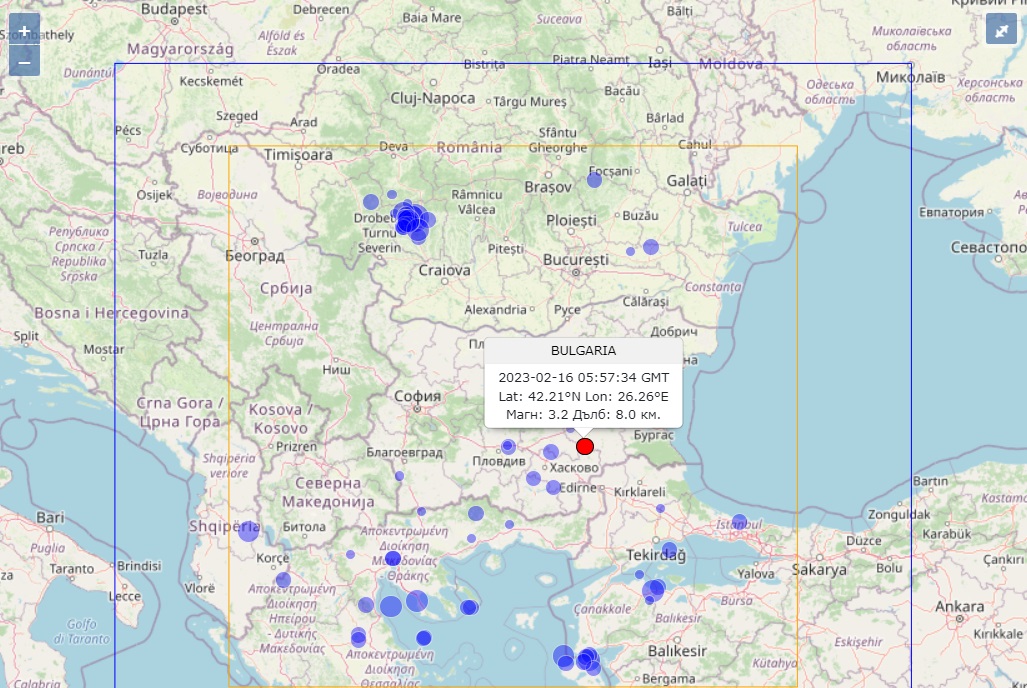The image size is (1027, 688).
Task: Click the red earthquake marker near Хасково
Action: (x=585, y=446)
